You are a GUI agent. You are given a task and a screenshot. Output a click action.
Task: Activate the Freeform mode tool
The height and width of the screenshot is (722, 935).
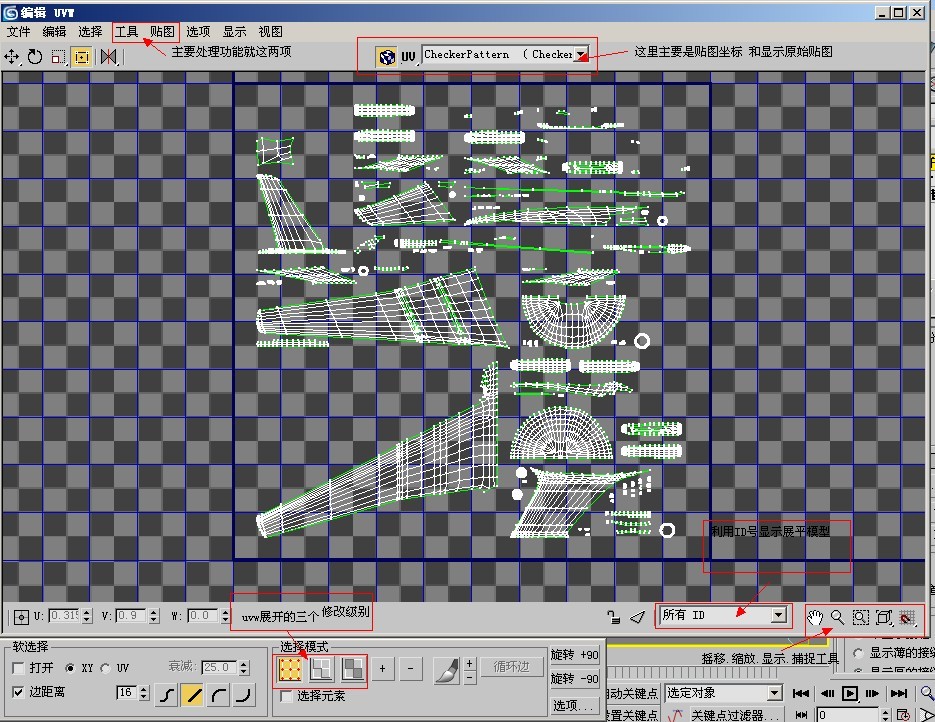[x=81, y=57]
